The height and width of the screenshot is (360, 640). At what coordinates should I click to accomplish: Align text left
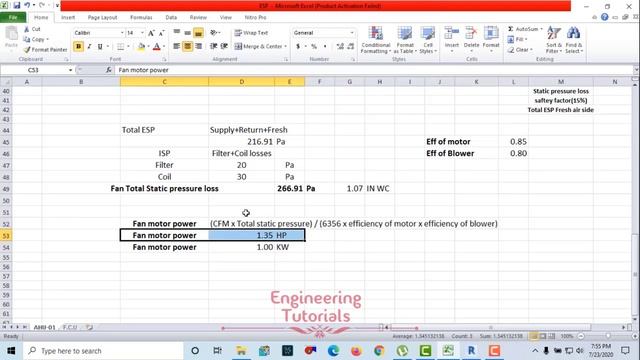point(176,47)
